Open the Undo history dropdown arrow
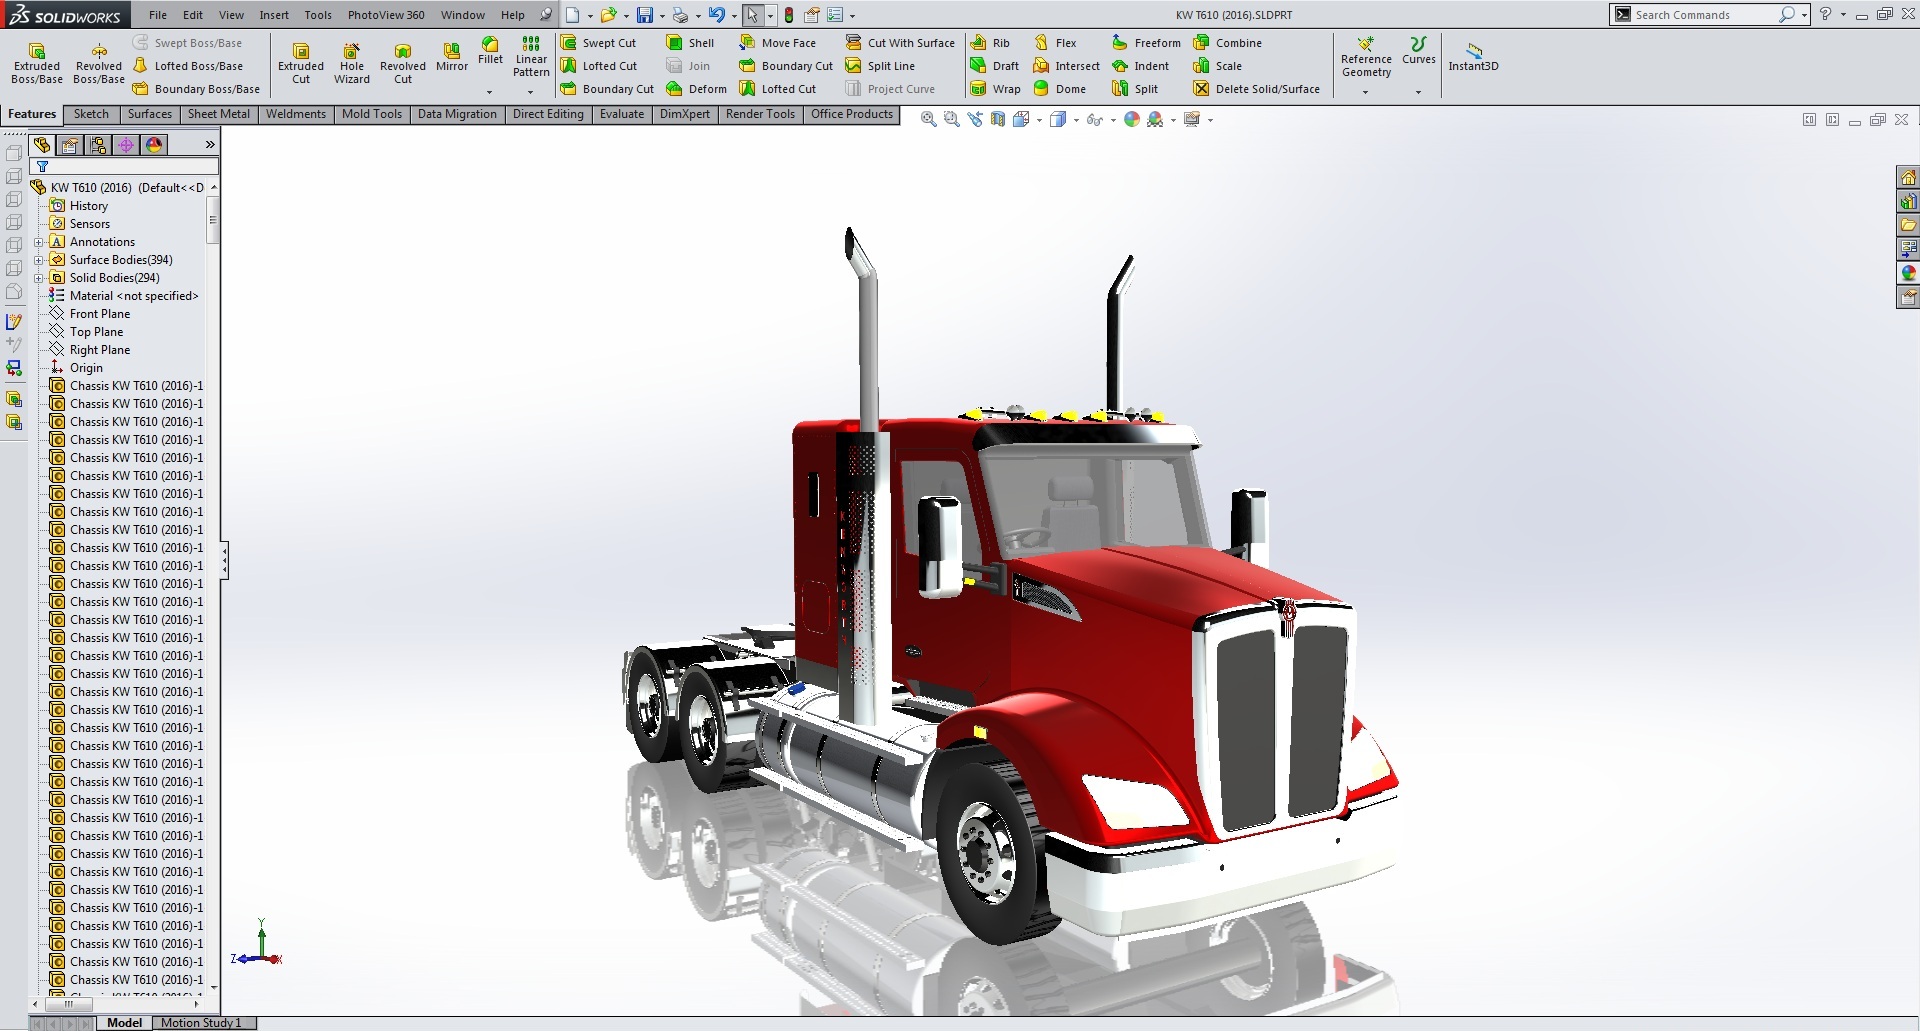The height and width of the screenshot is (1031, 1920). click(x=734, y=16)
